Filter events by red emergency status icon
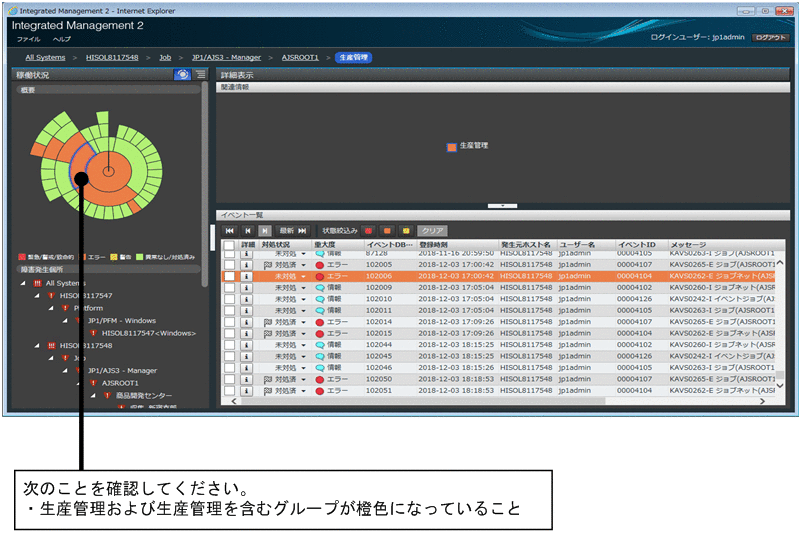The image size is (803, 533). point(368,231)
